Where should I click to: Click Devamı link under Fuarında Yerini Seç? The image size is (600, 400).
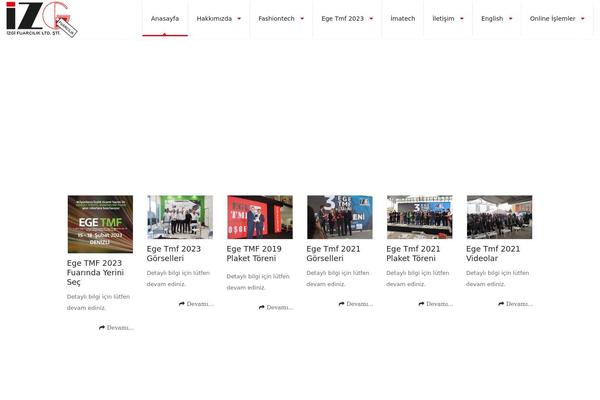point(116,328)
